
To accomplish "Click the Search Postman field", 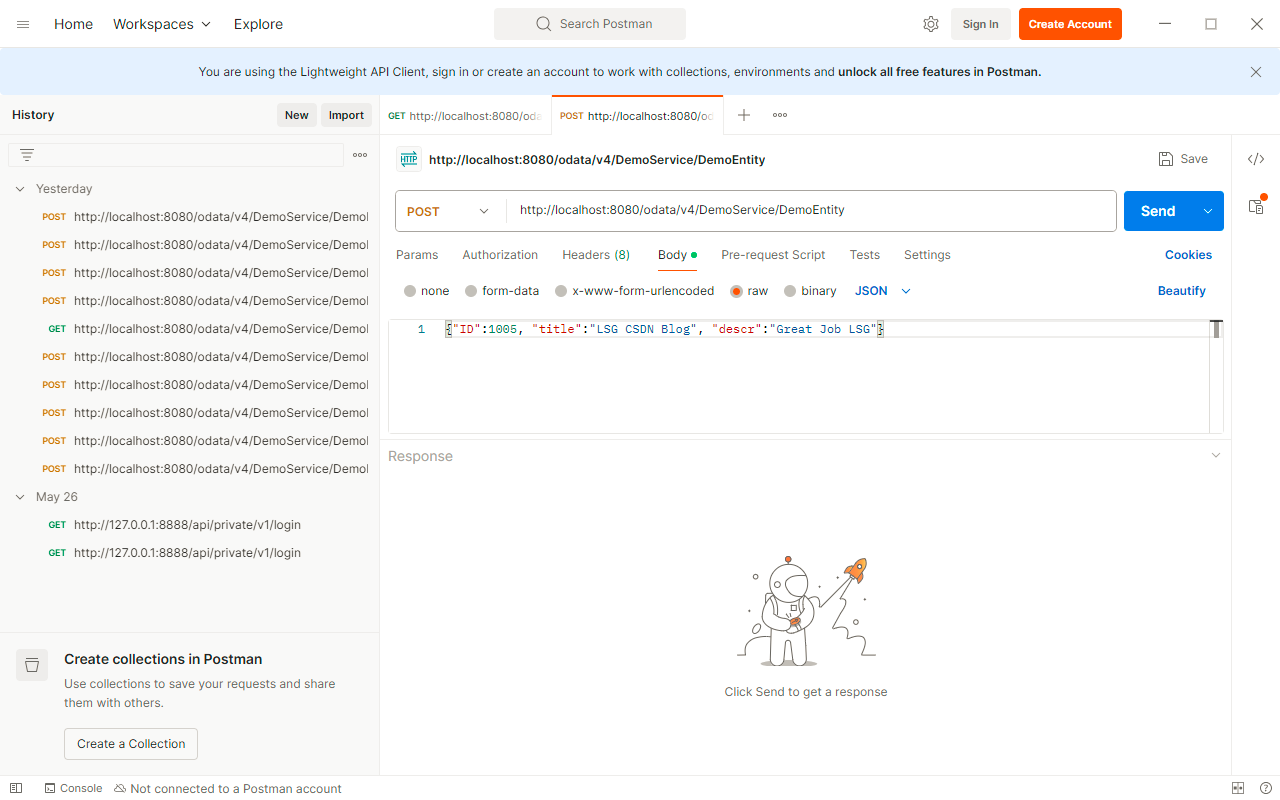I will pos(590,24).
